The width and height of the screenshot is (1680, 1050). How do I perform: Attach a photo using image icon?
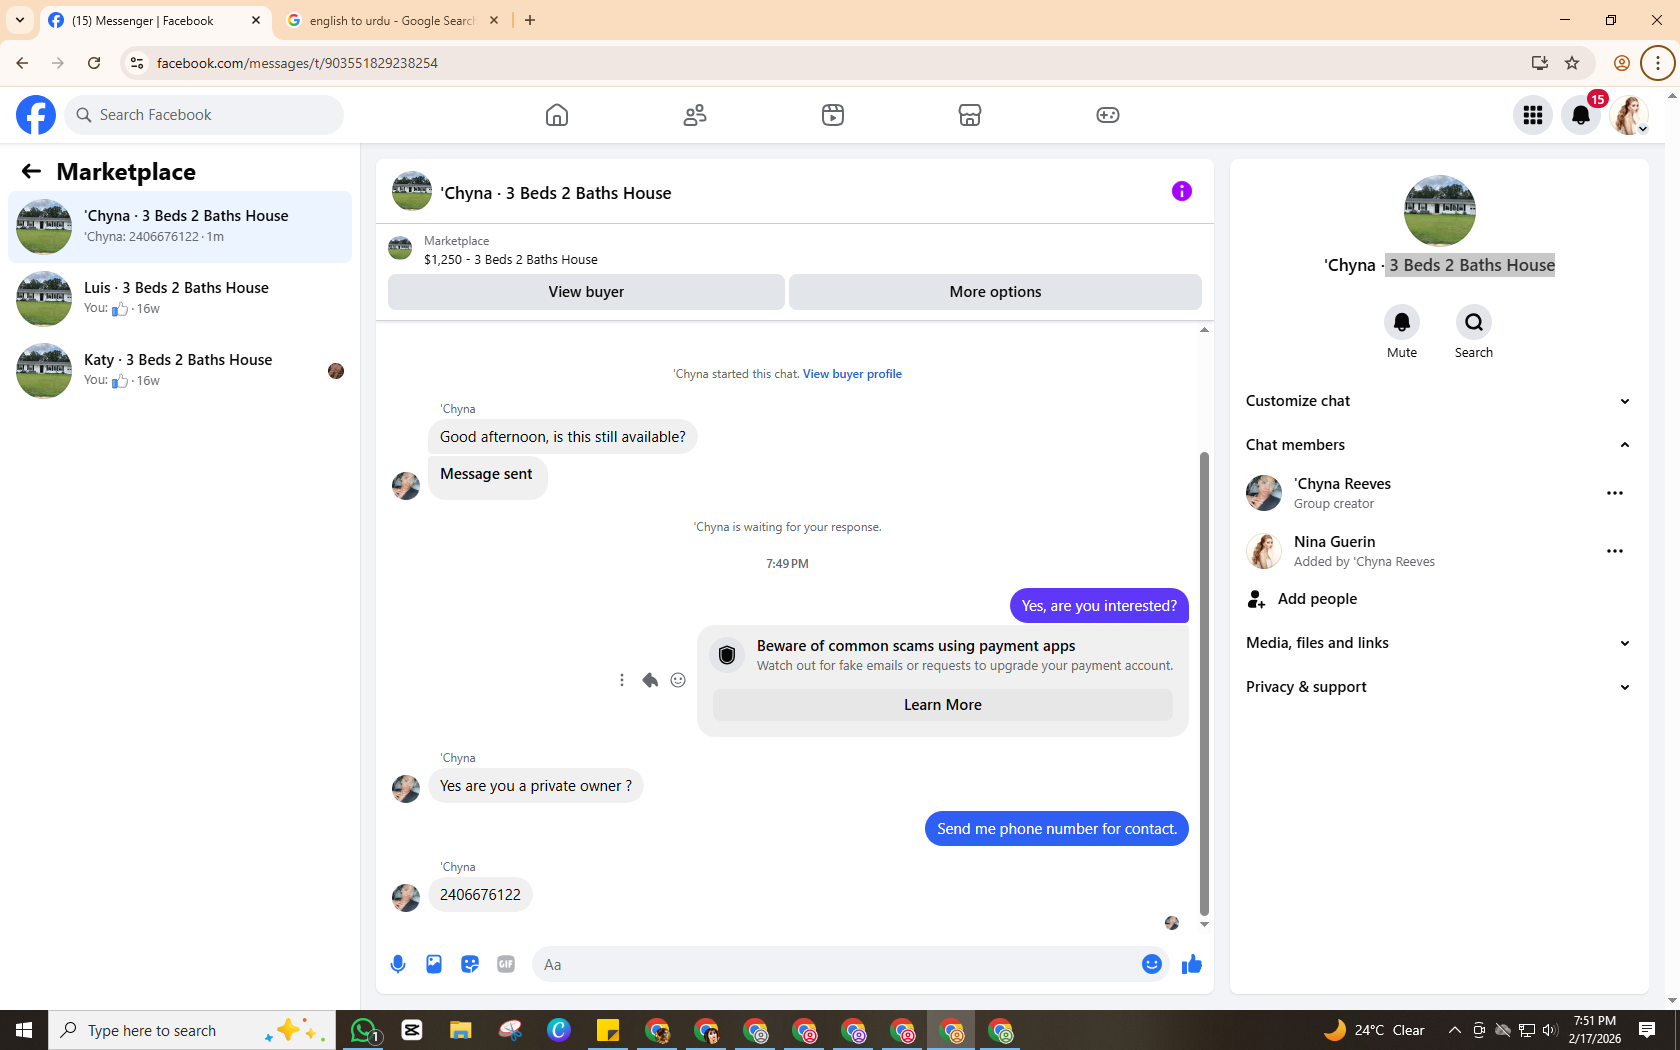pyautogui.click(x=434, y=964)
